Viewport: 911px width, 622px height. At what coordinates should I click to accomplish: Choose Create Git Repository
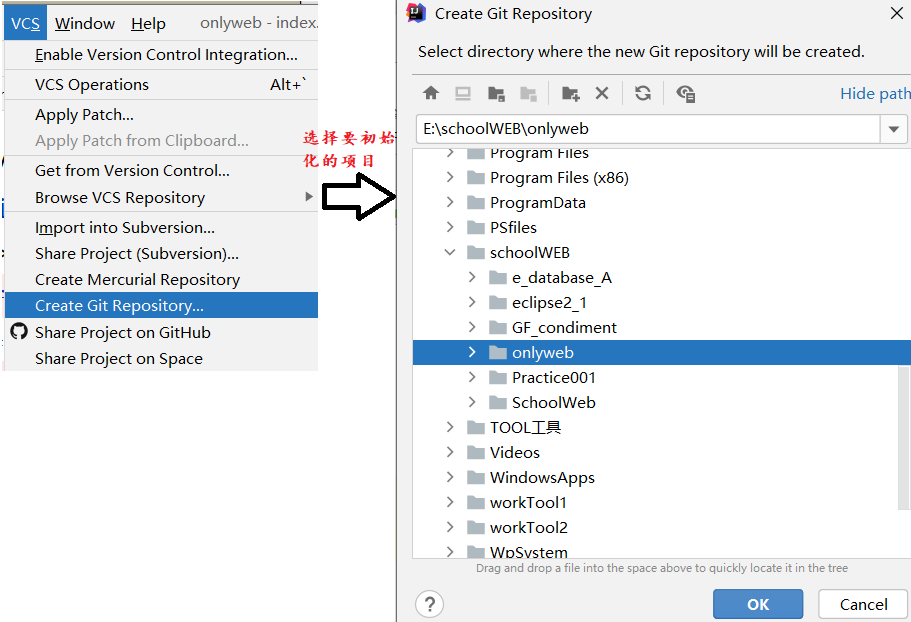[161, 305]
